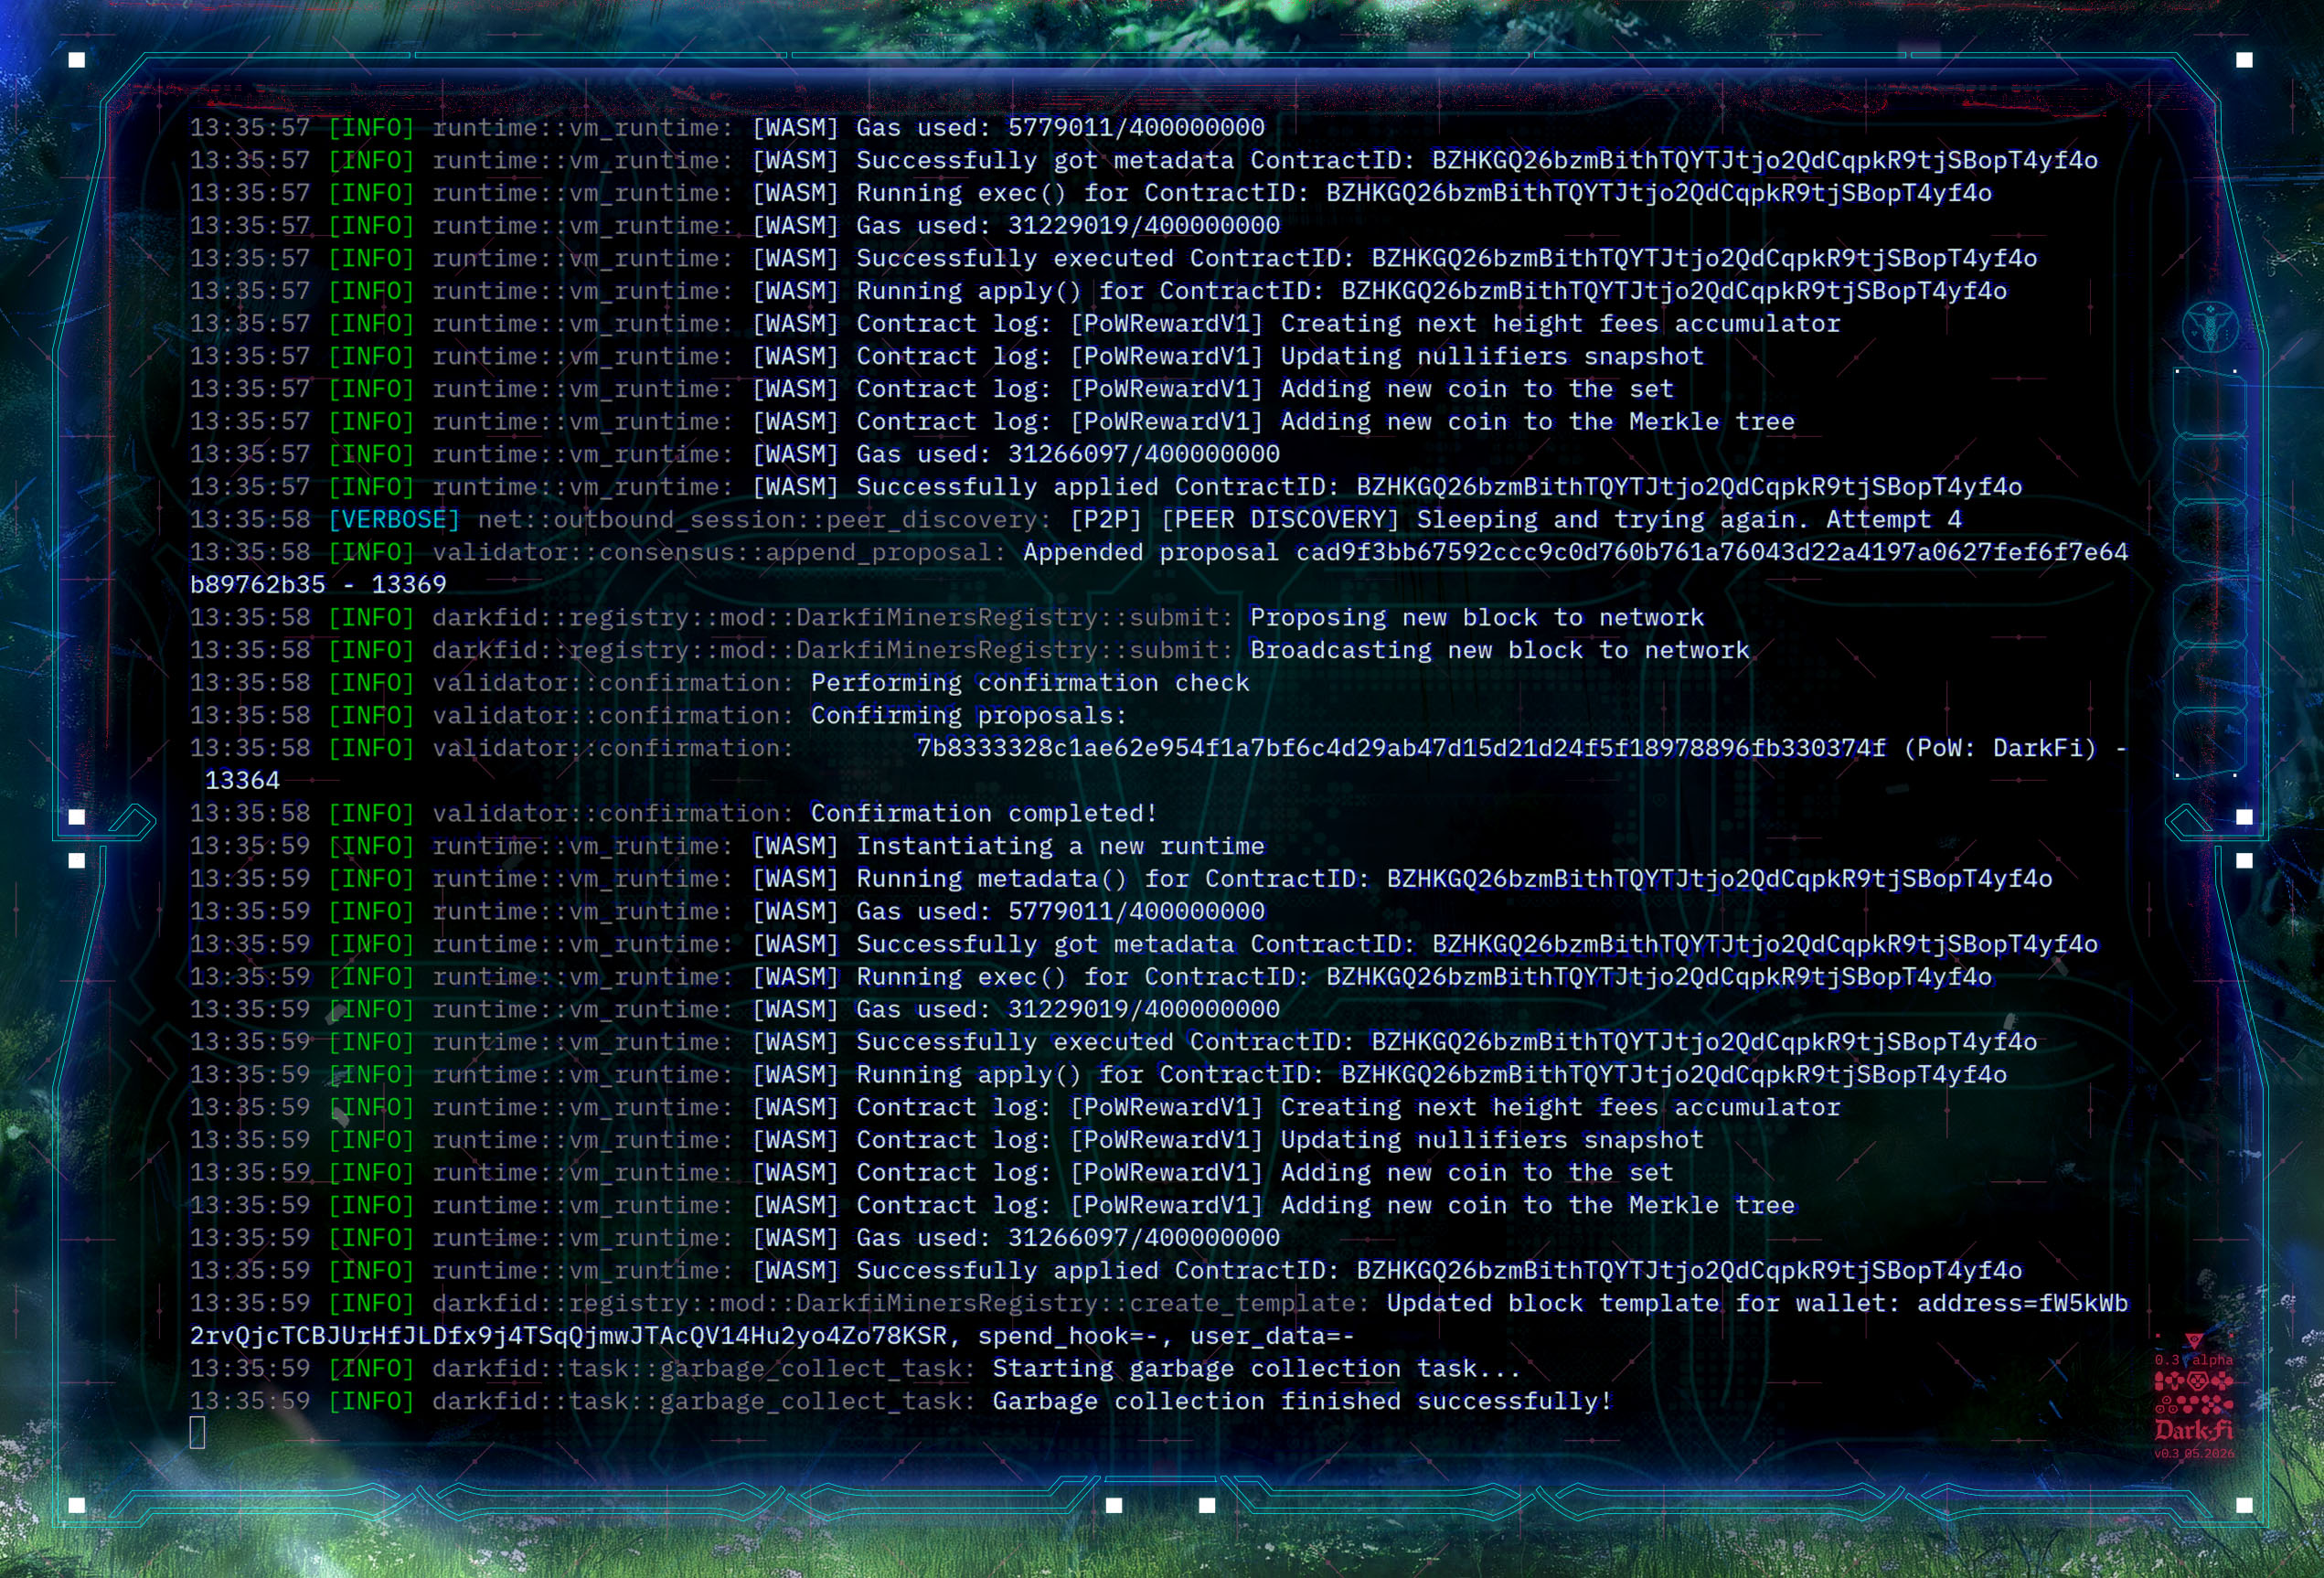
Task: Click "[INFO]" tag on "Proposing new block" line
Action: (371, 617)
